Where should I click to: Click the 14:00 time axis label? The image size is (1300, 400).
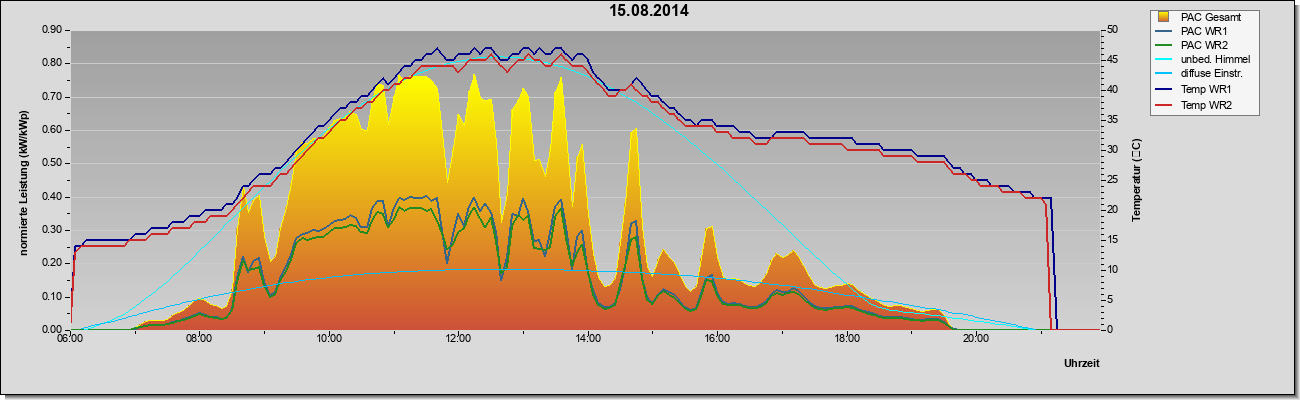click(x=588, y=339)
